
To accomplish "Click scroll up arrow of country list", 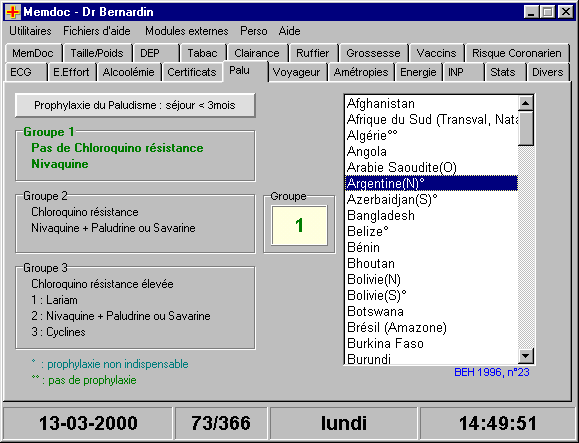I will click(x=525, y=103).
